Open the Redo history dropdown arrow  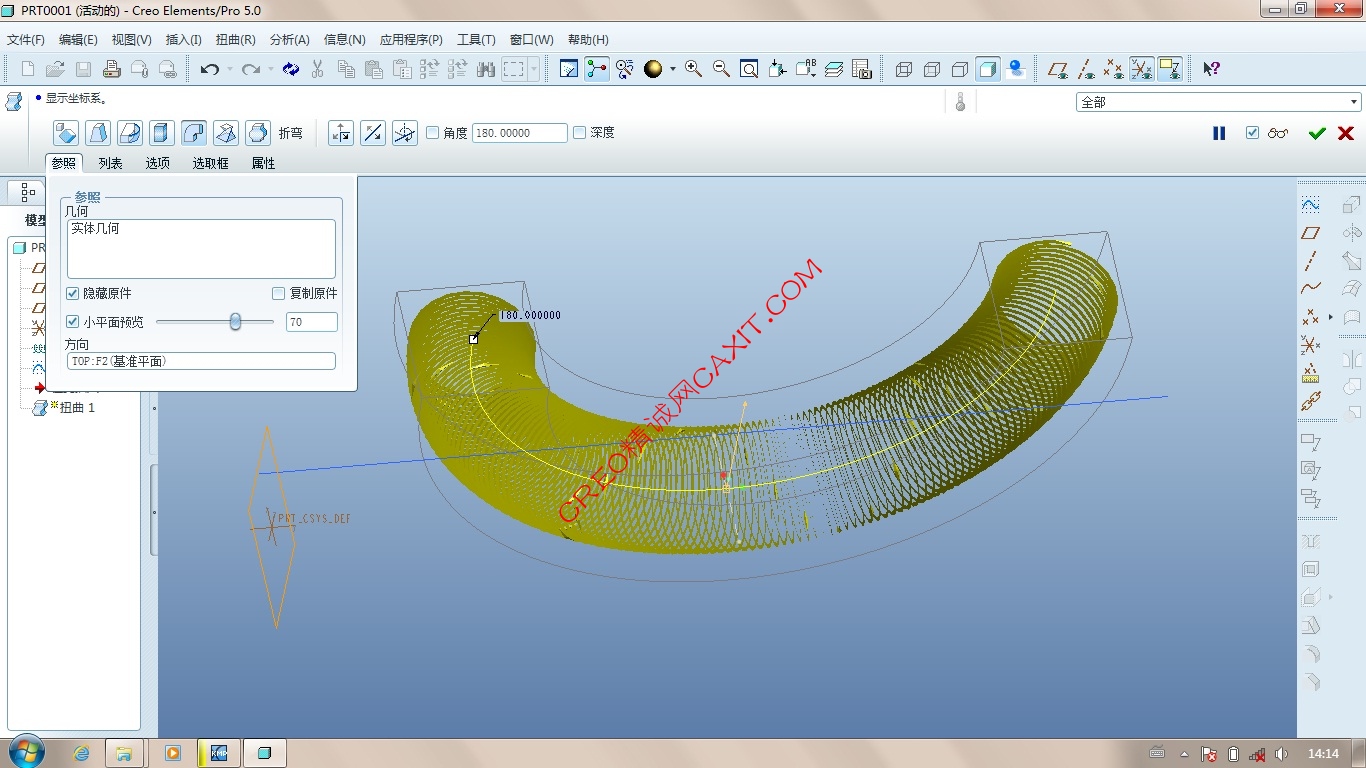point(269,69)
